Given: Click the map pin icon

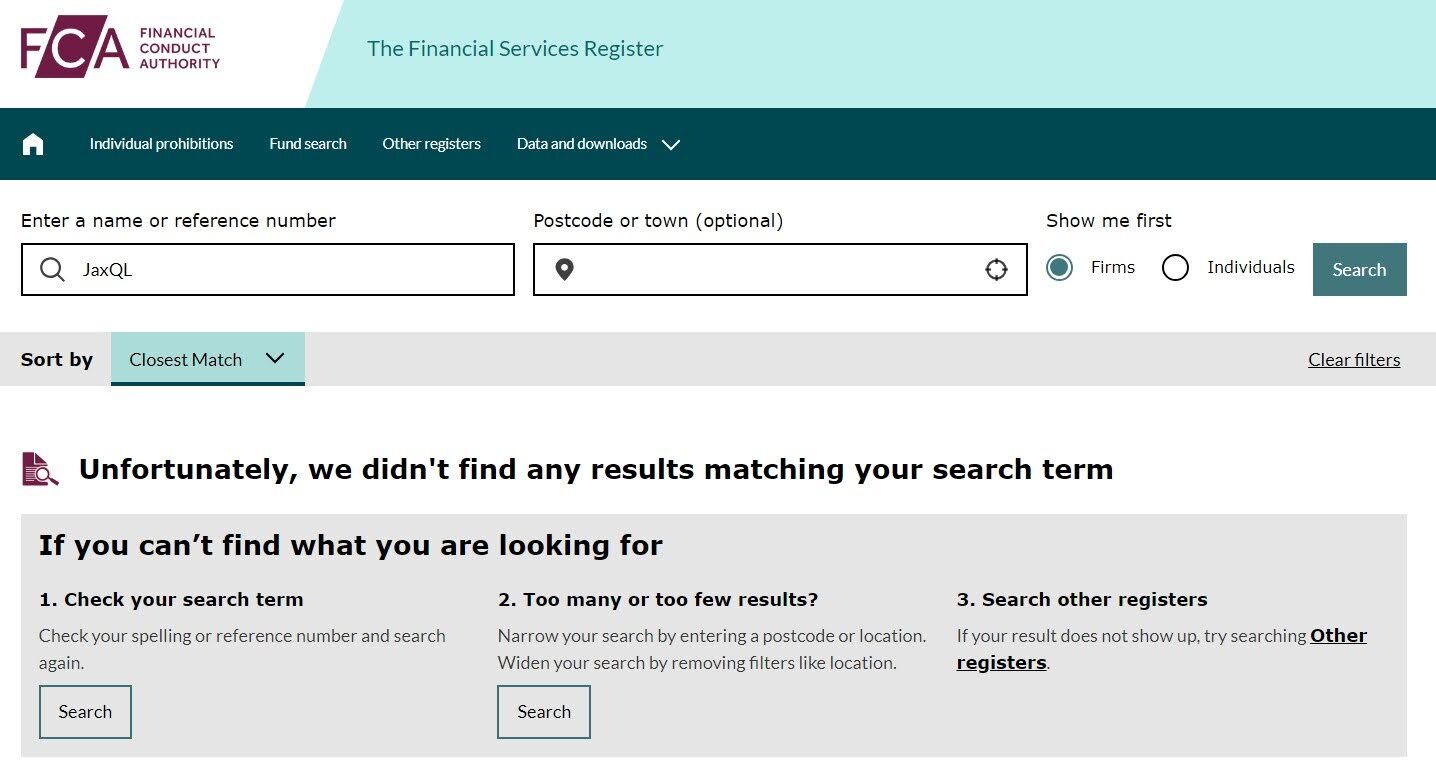Looking at the screenshot, I should pyautogui.click(x=564, y=269).
